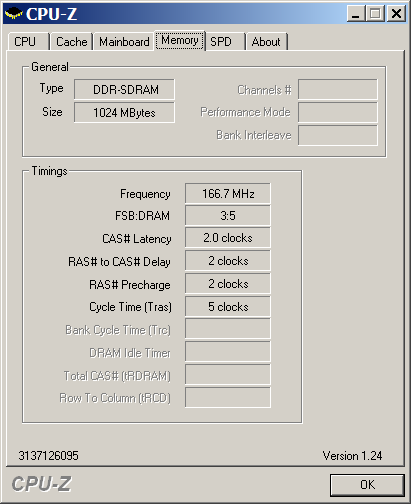Click the RAS# Precharge label

[x=130, y=285]
